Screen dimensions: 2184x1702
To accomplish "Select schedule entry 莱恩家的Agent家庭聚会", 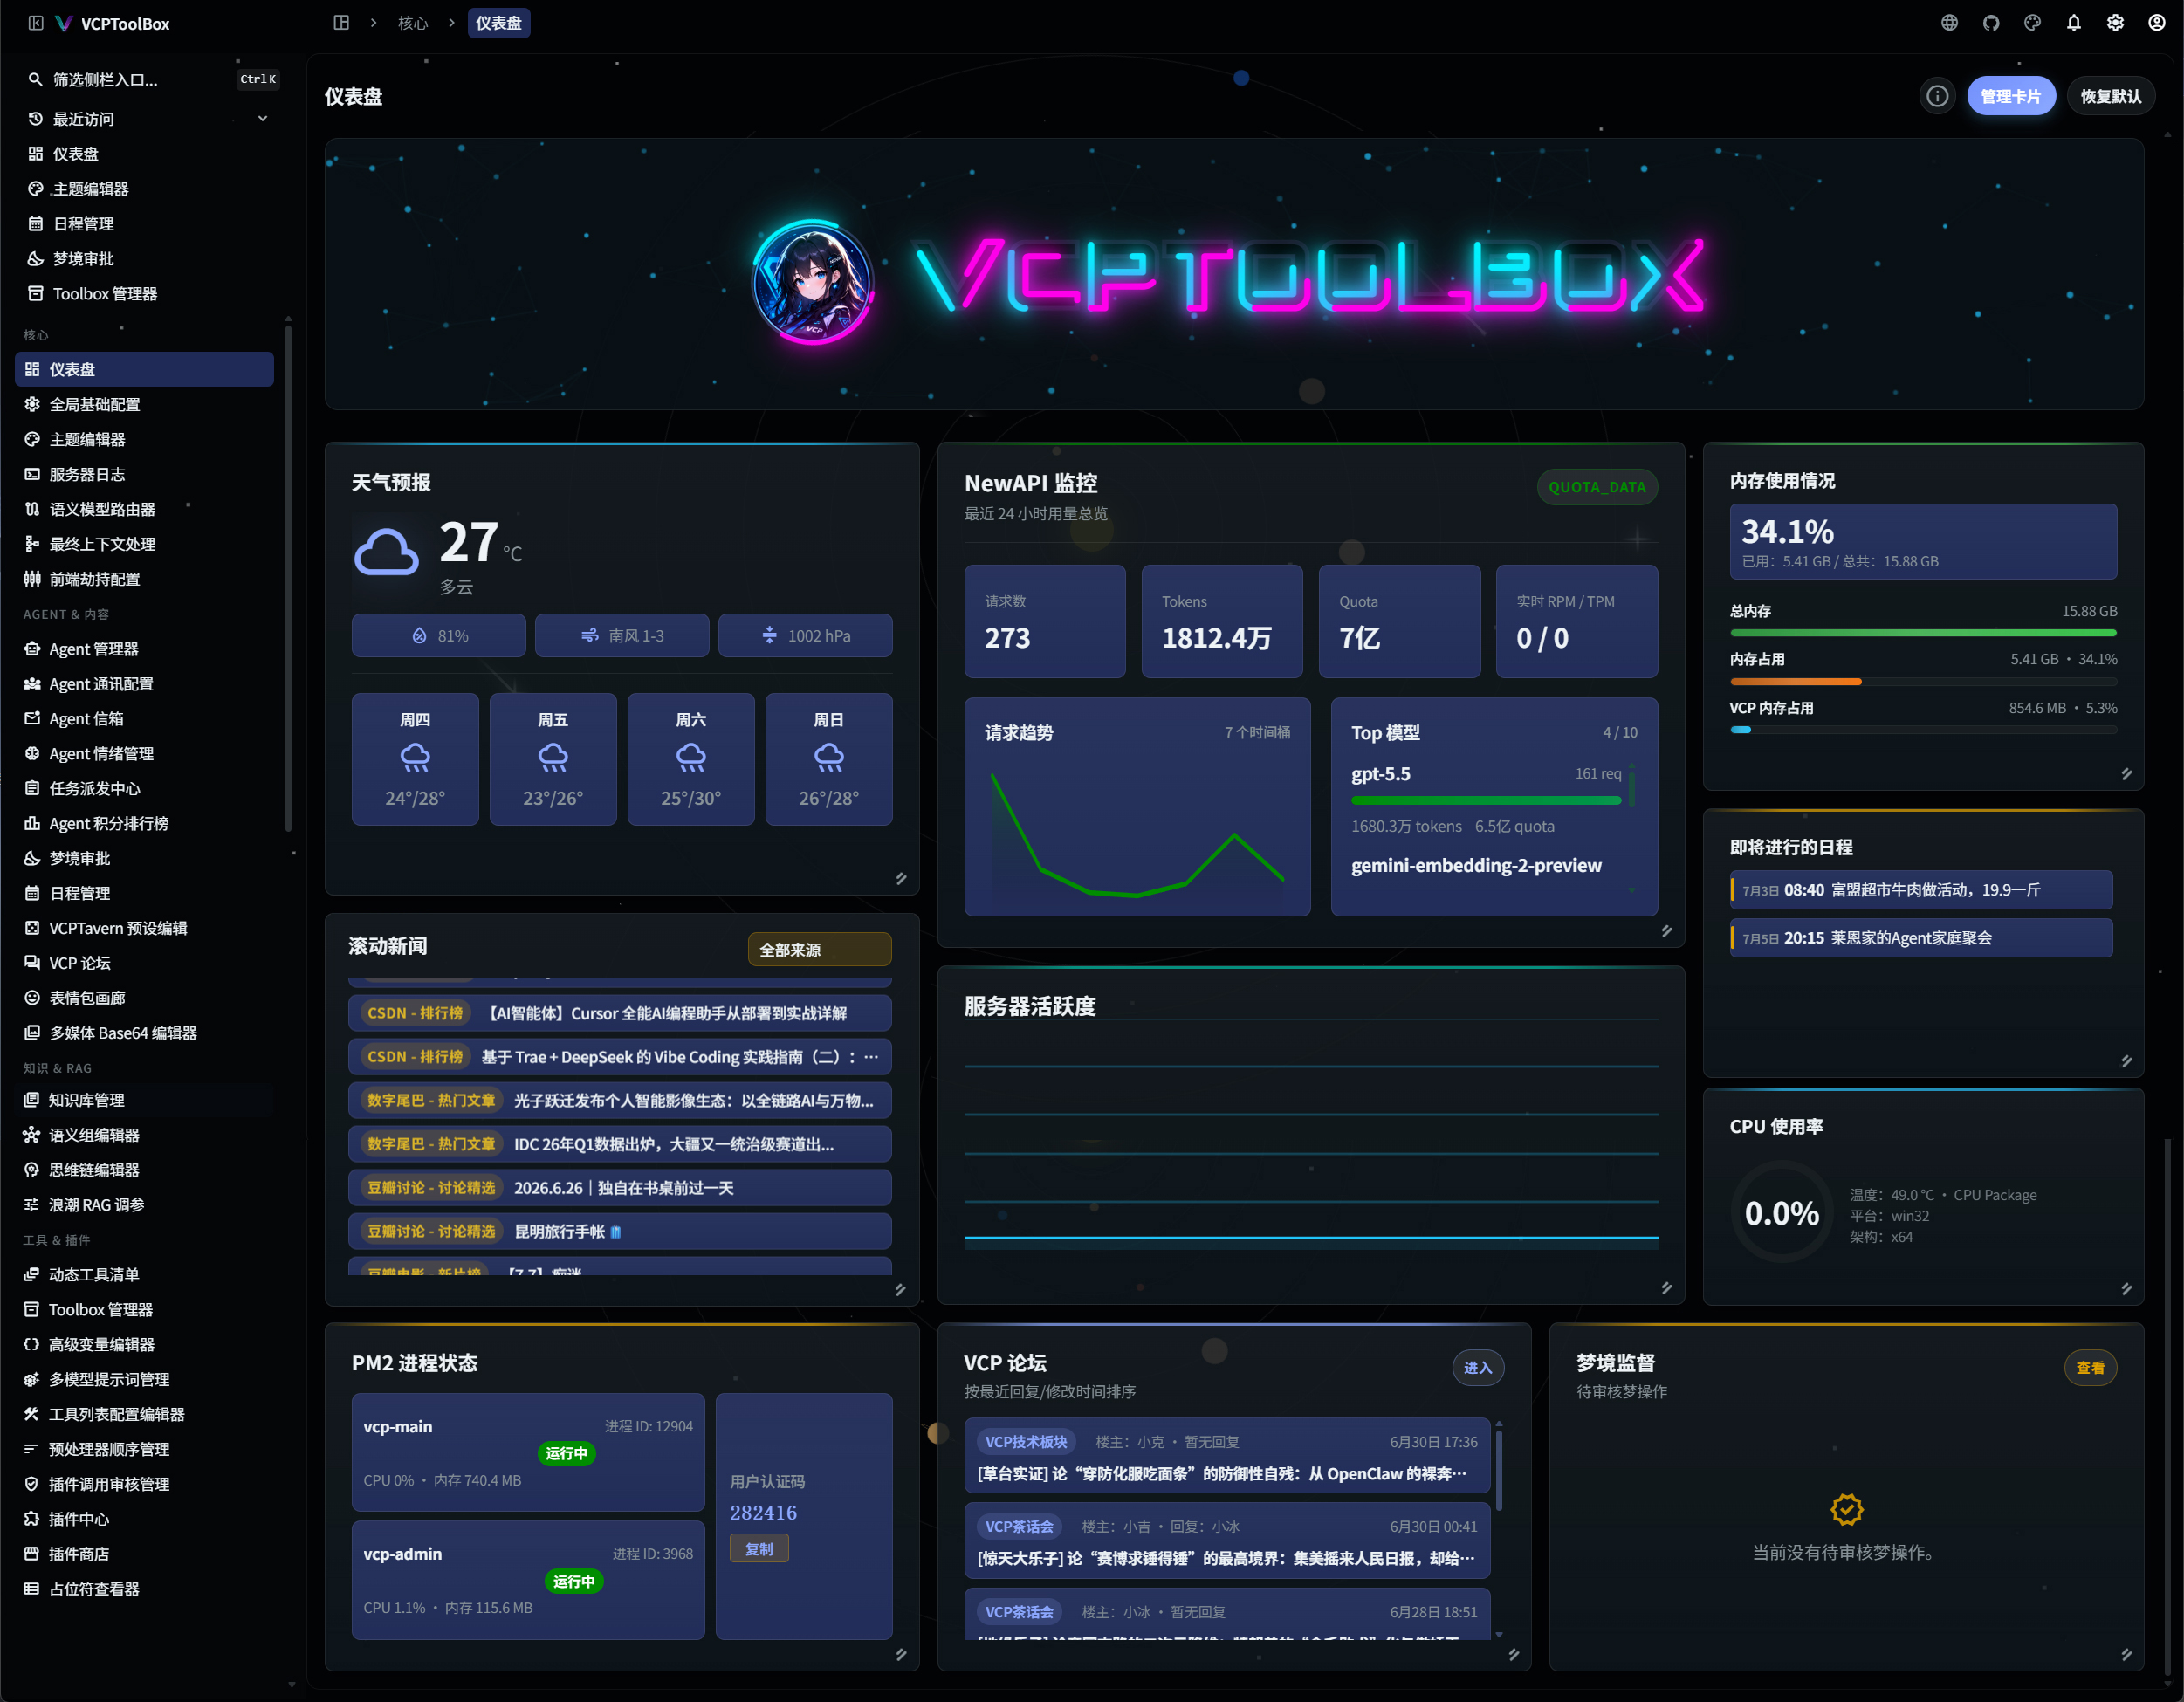I will tap(1921, 938).
